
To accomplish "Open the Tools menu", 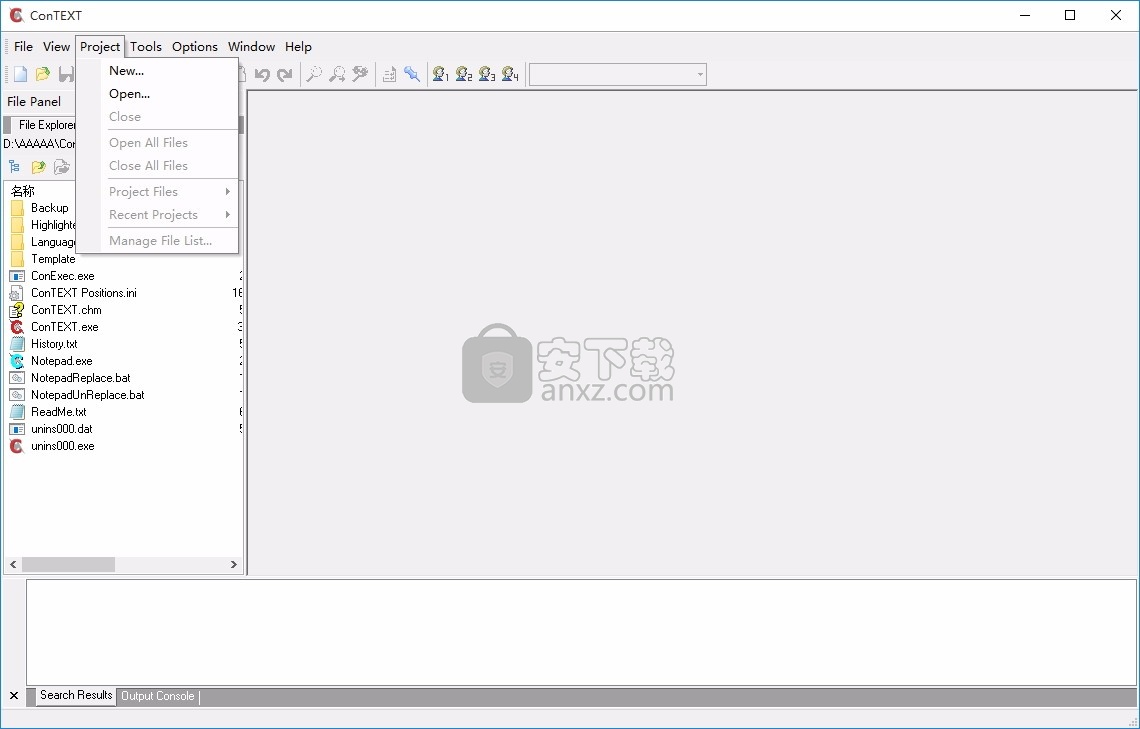I will pos(145,47).
